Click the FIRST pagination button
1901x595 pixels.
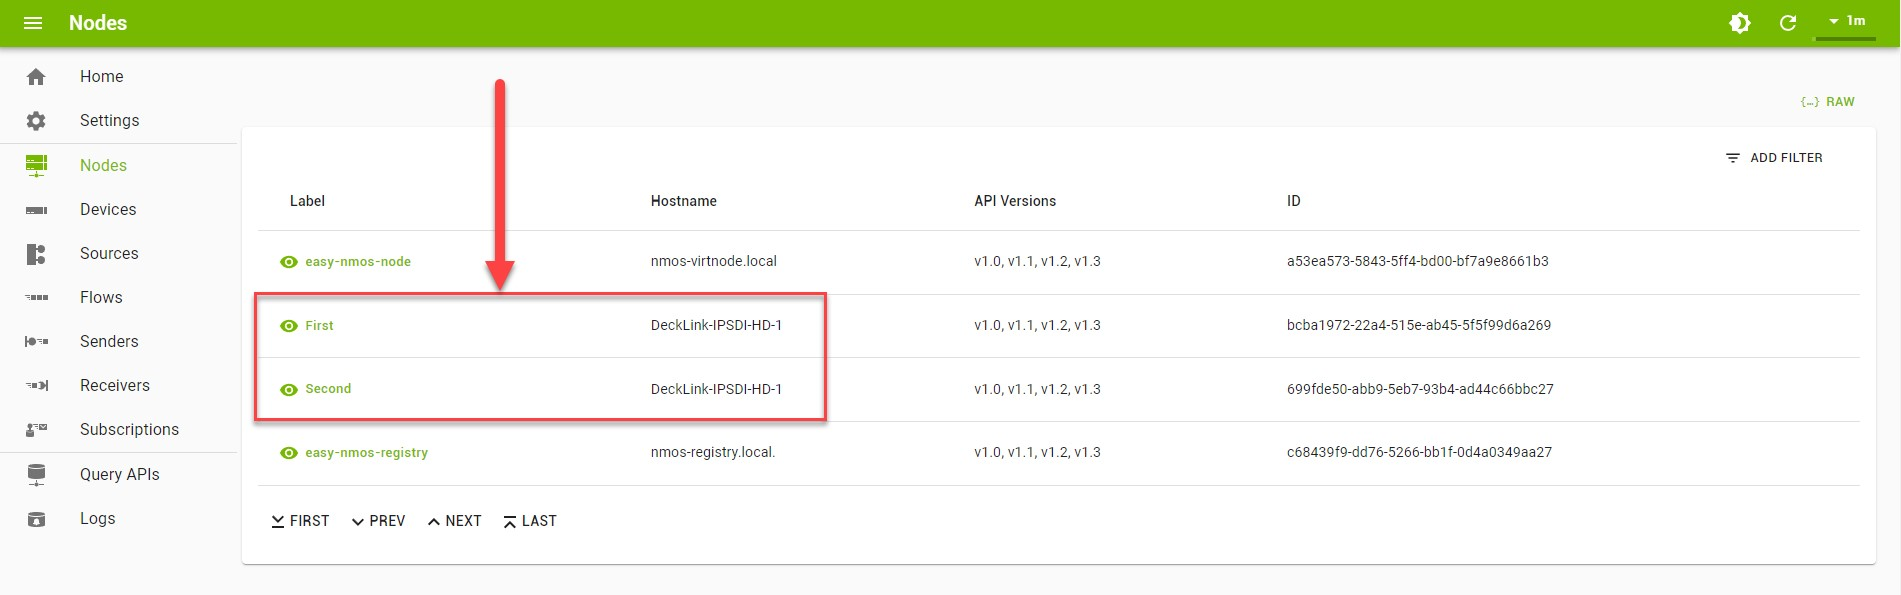pos(300,521)
